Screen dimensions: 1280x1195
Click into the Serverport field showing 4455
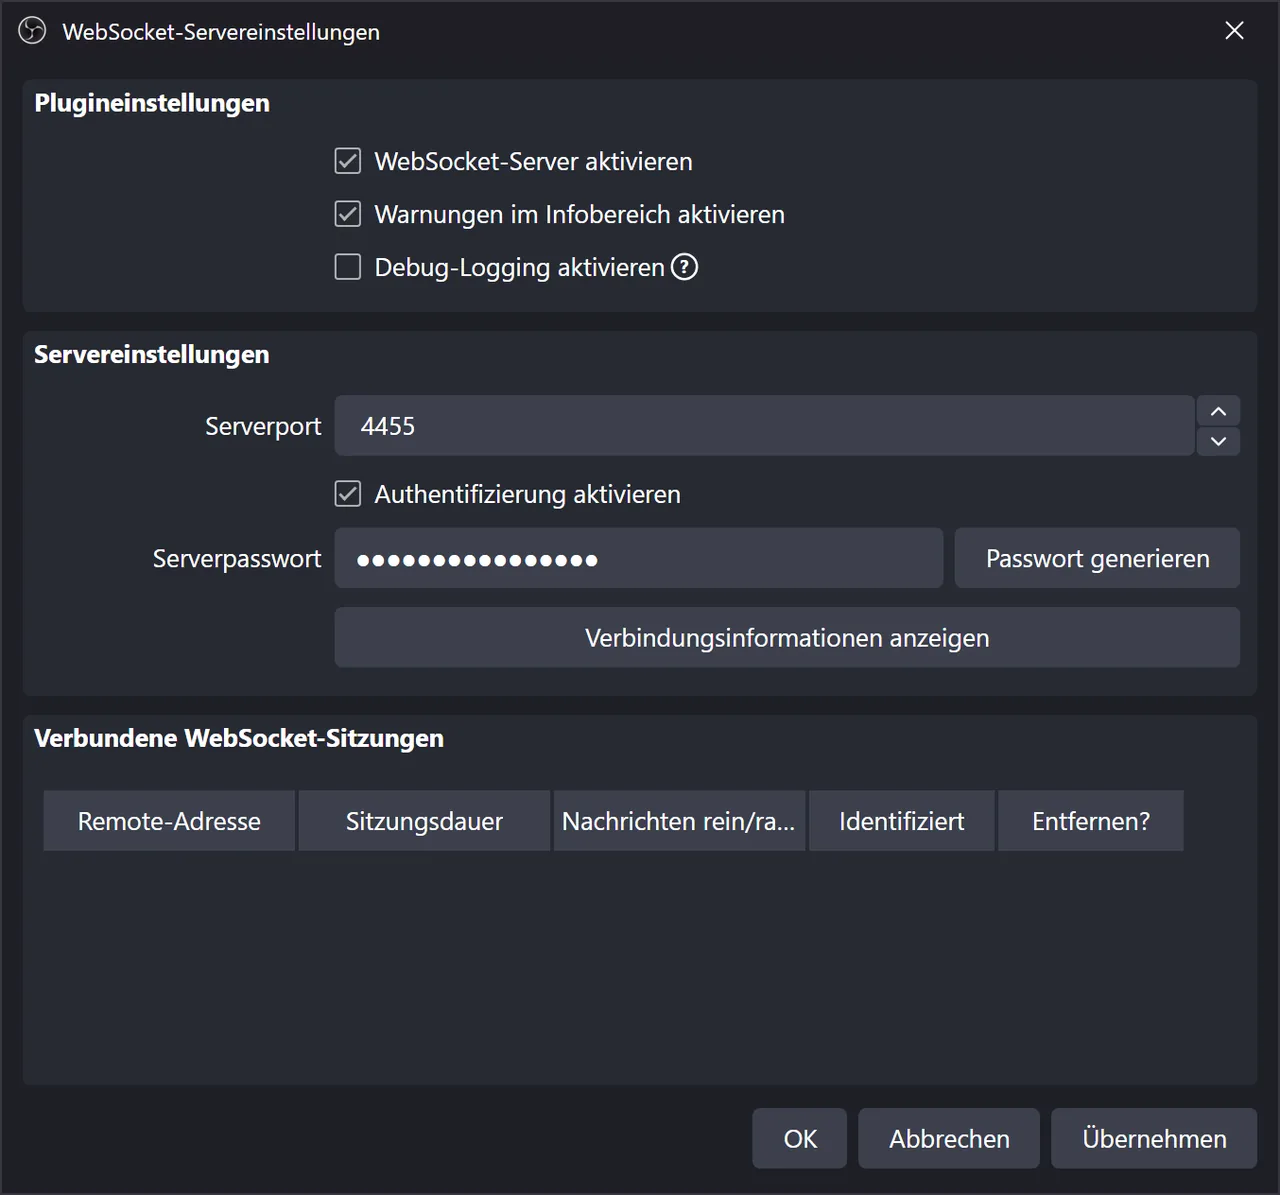point(764,426)
